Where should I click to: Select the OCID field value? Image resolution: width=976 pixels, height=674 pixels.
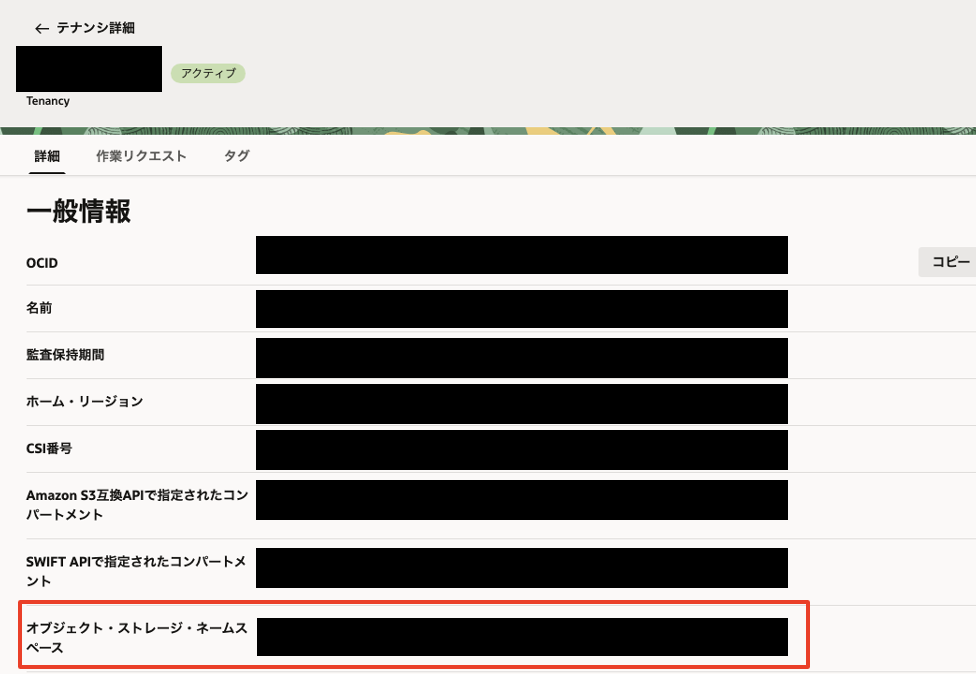(521, 255)
